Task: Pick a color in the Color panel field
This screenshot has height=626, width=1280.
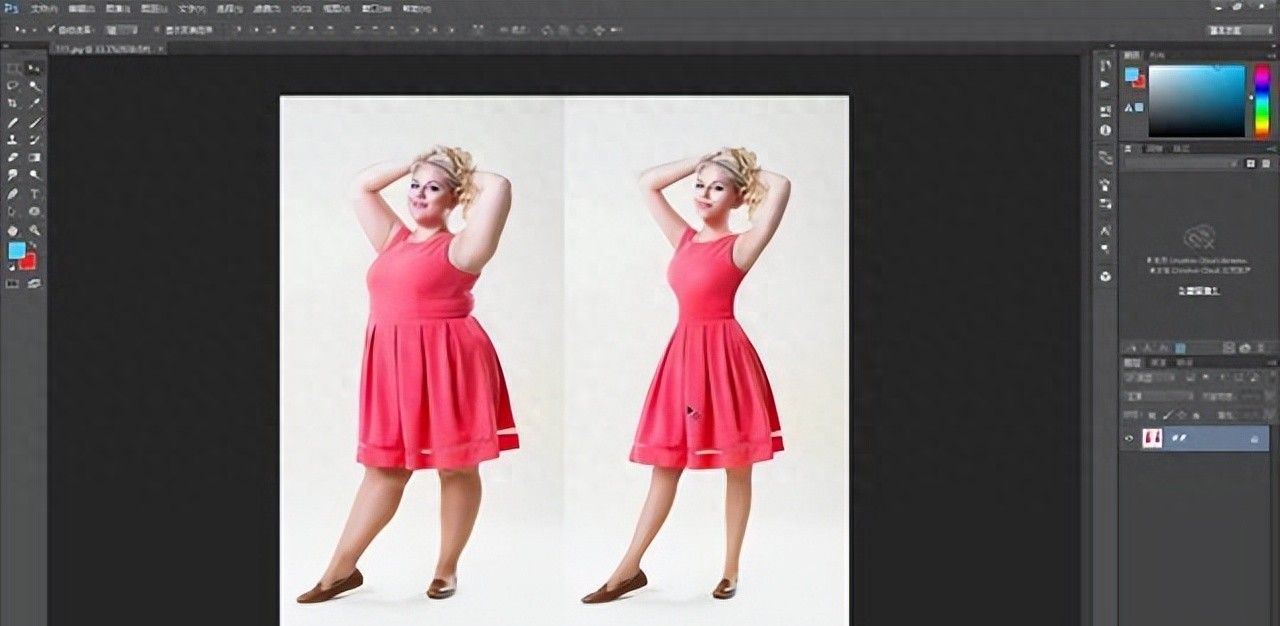Action: point(1197,101)
